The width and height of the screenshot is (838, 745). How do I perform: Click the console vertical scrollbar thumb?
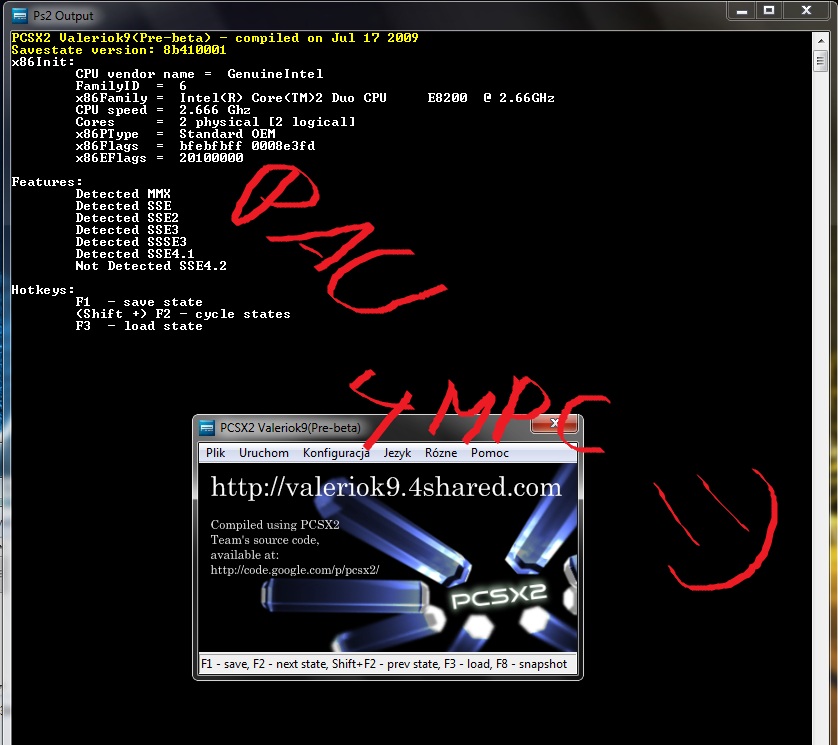[820, 61]
